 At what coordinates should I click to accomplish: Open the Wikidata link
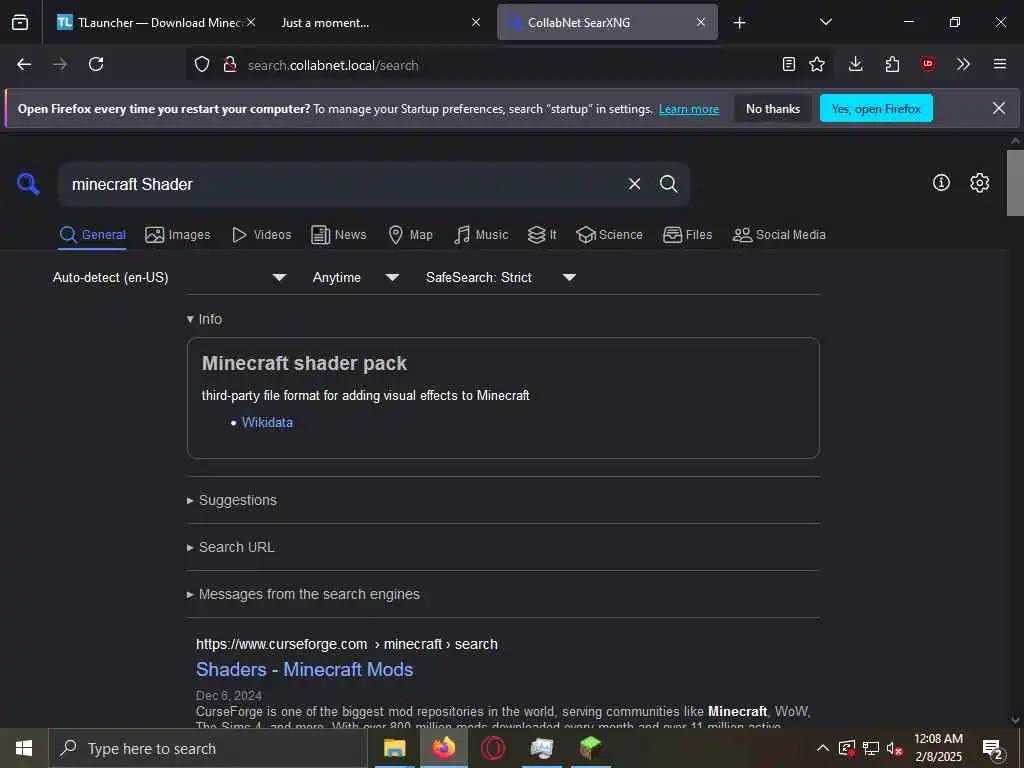pos(267,423)
